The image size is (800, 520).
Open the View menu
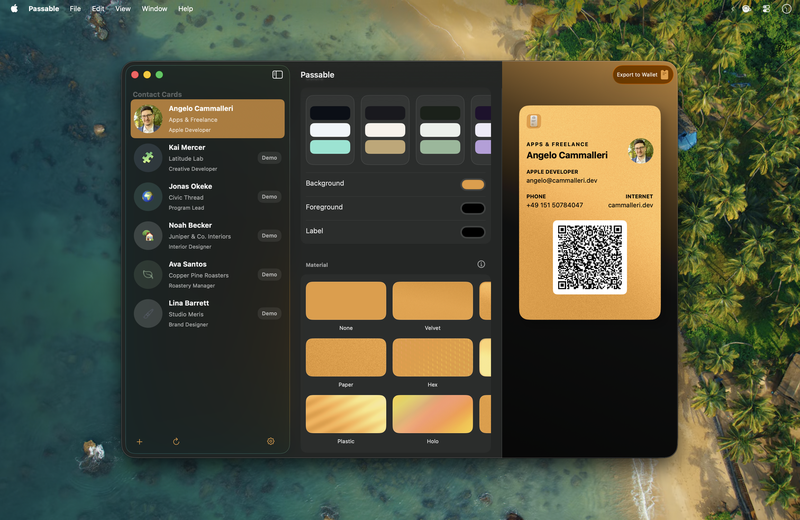[123, 9]
